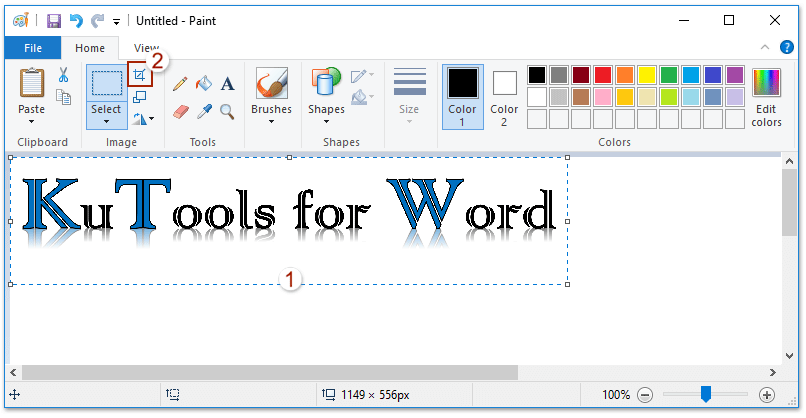Image resolution: width=806 pixels, height=418 pixels.
Task: Open the Size line thickness dropdown
Action: (410, 96)
